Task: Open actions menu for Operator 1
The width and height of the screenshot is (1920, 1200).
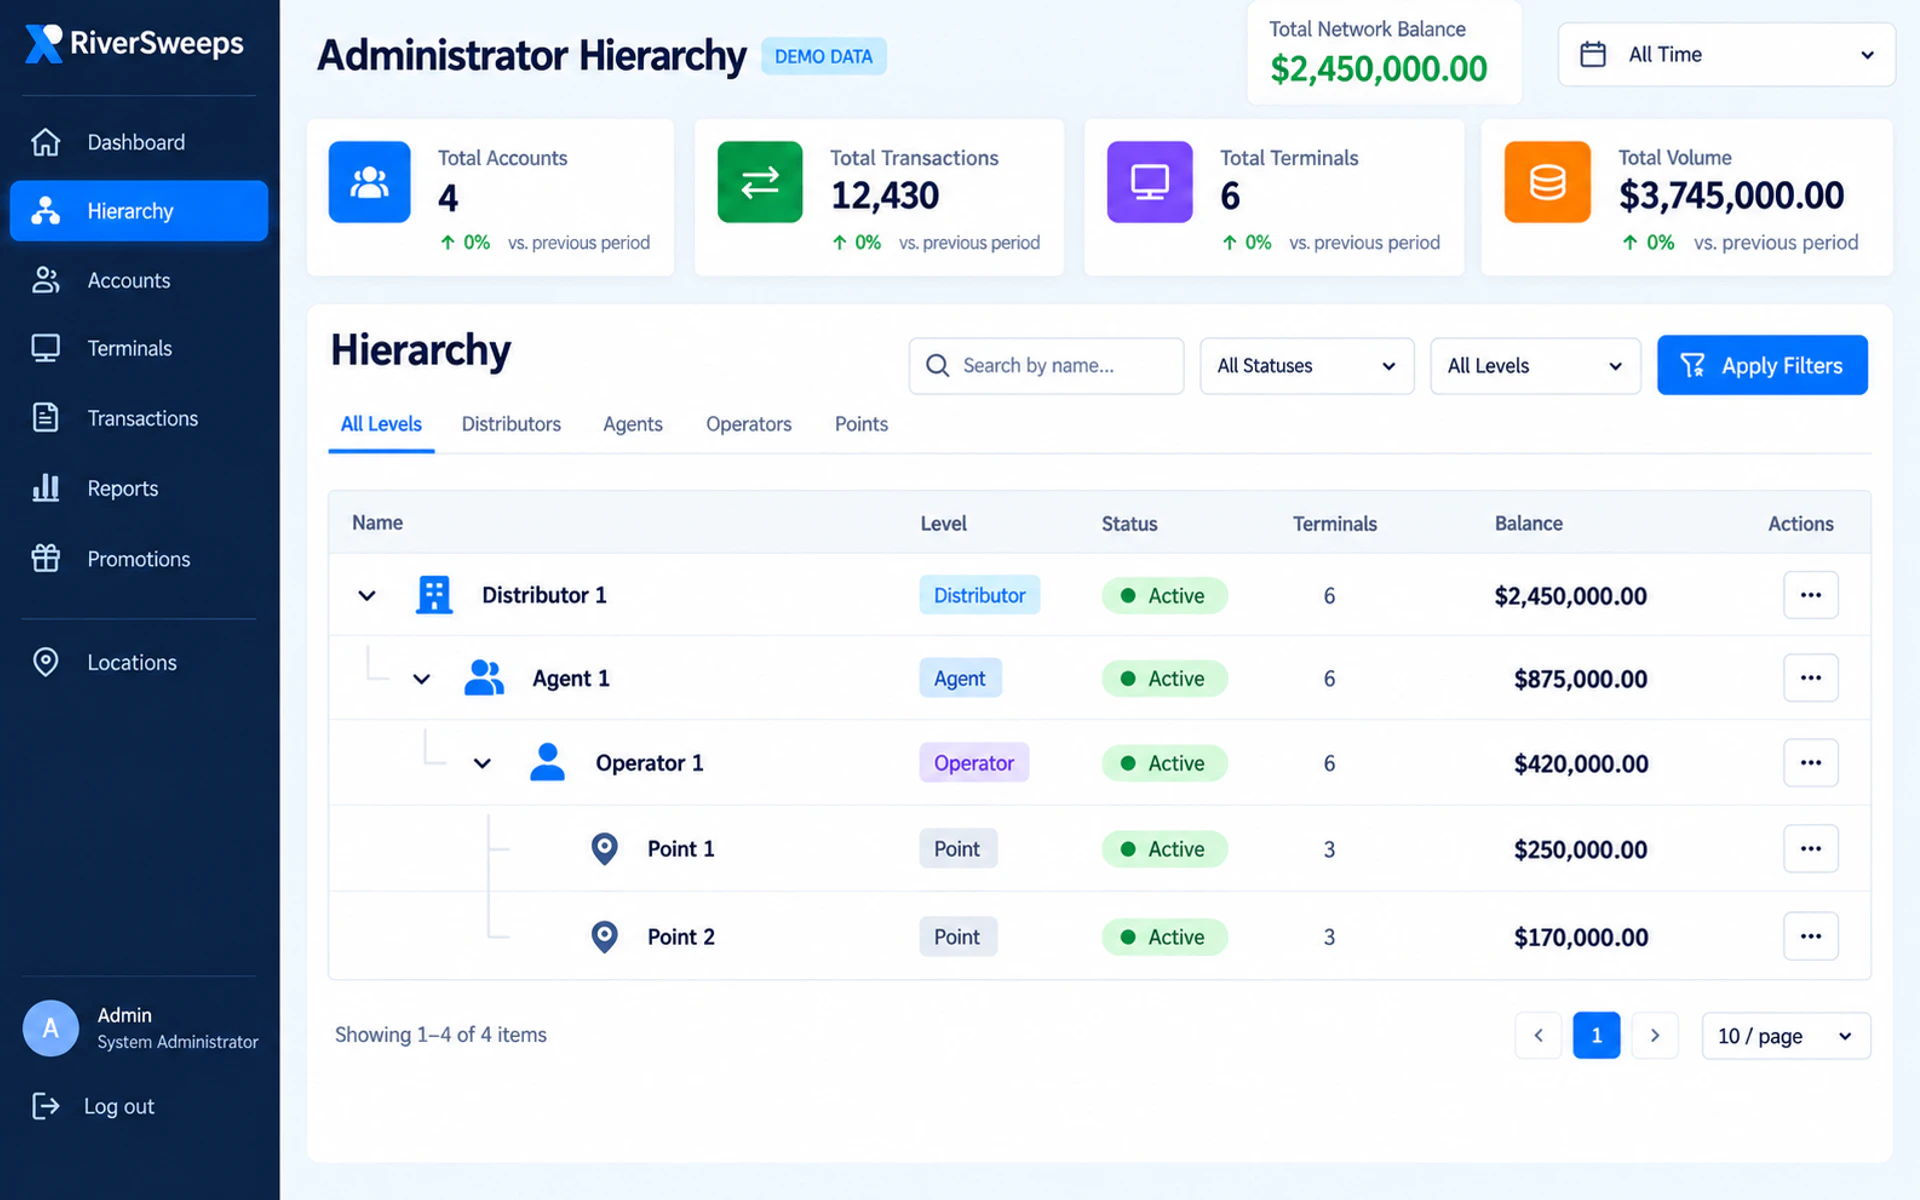Action: 1811,763
